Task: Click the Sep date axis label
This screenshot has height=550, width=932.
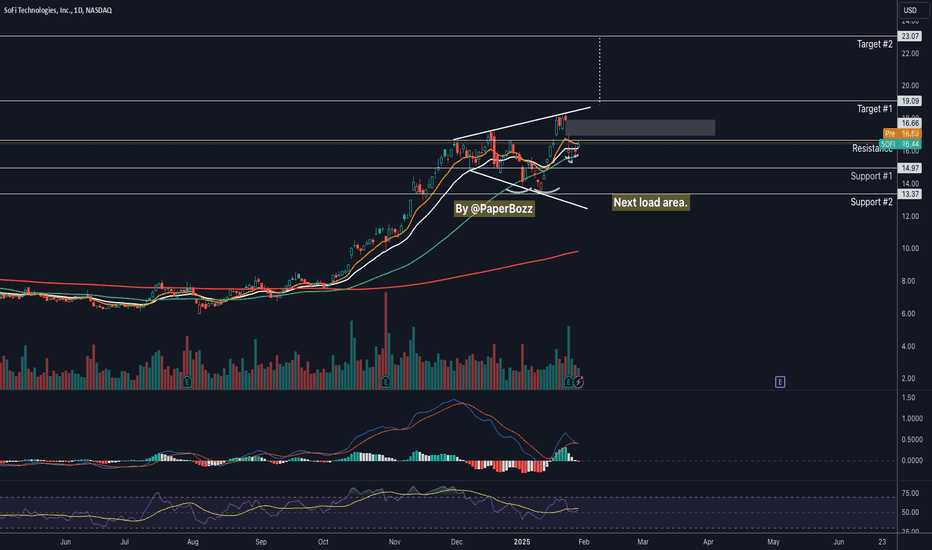Action: click(x=261, y=542)
